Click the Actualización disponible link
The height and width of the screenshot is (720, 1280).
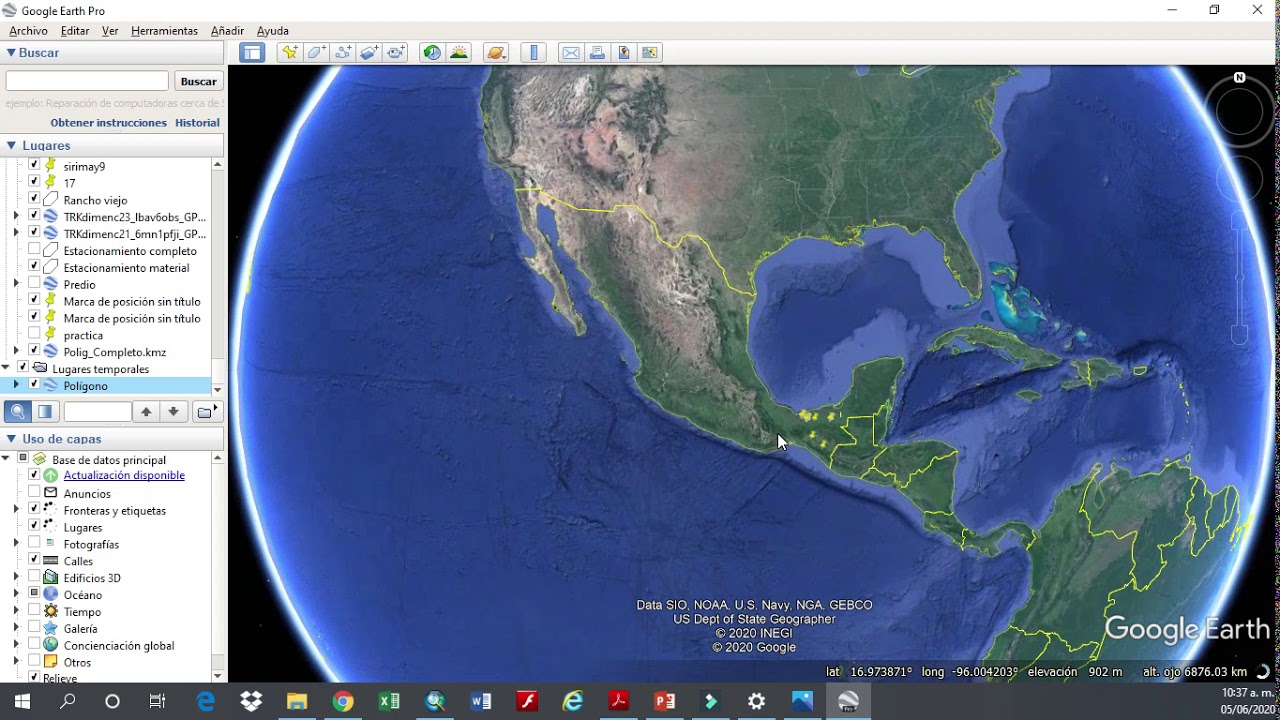(x=124, y=475)
